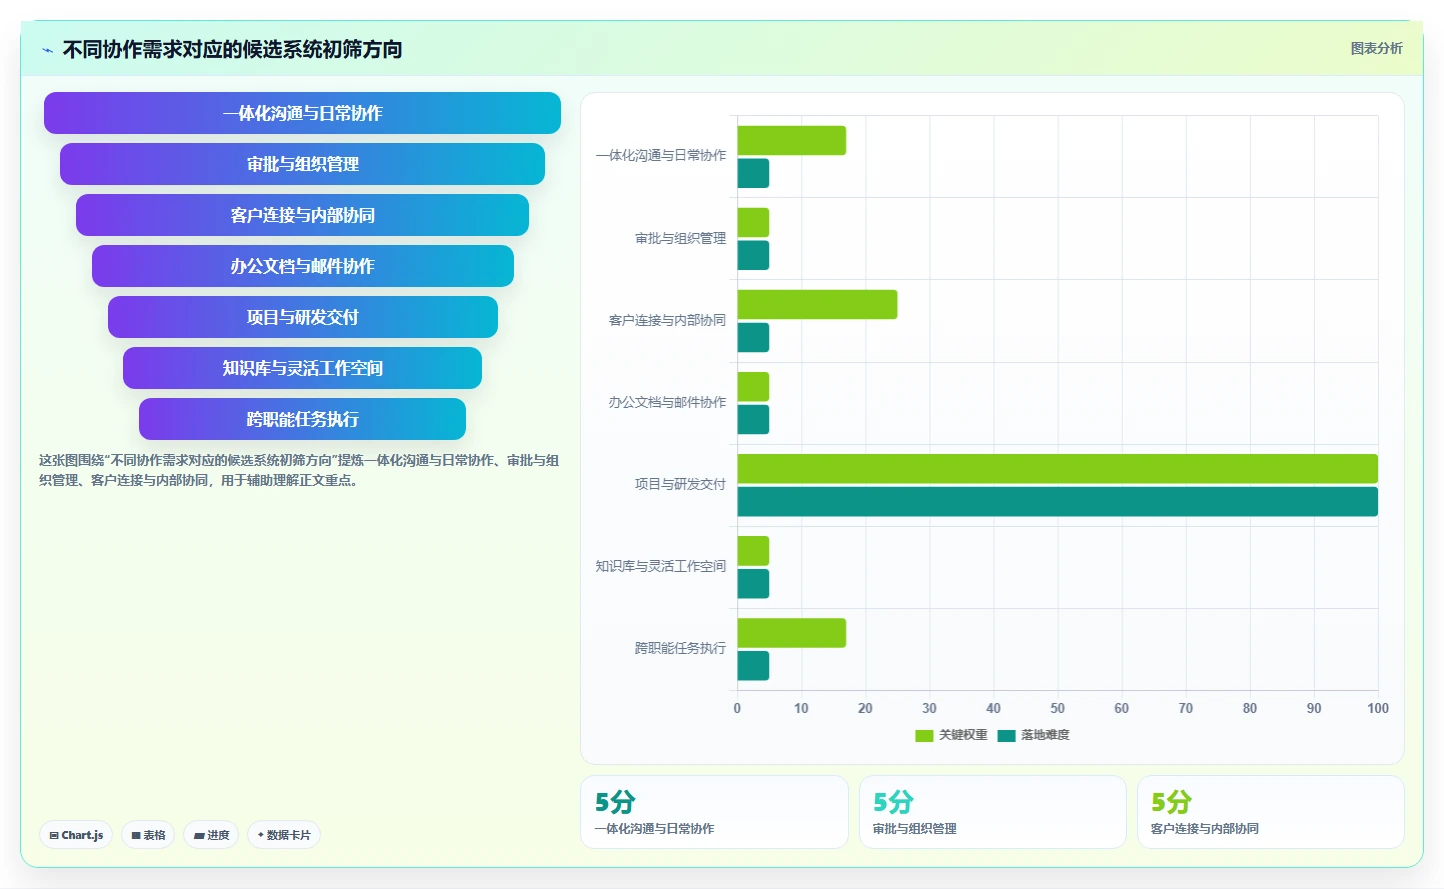Select the 知识库与灵活工作空间 funnel stage
Viewport: 1444px width, 889px height.
[x=302, y=368]
